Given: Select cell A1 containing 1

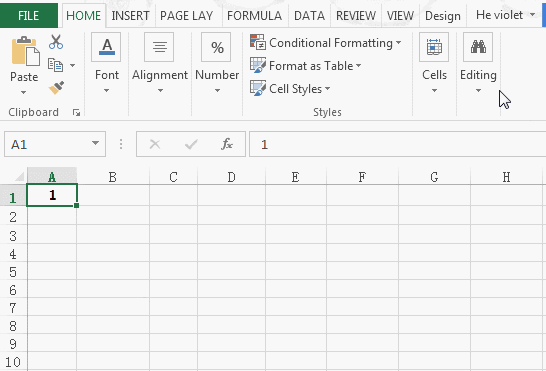Looking at the screenshot, I should click(x=52, y=195).
